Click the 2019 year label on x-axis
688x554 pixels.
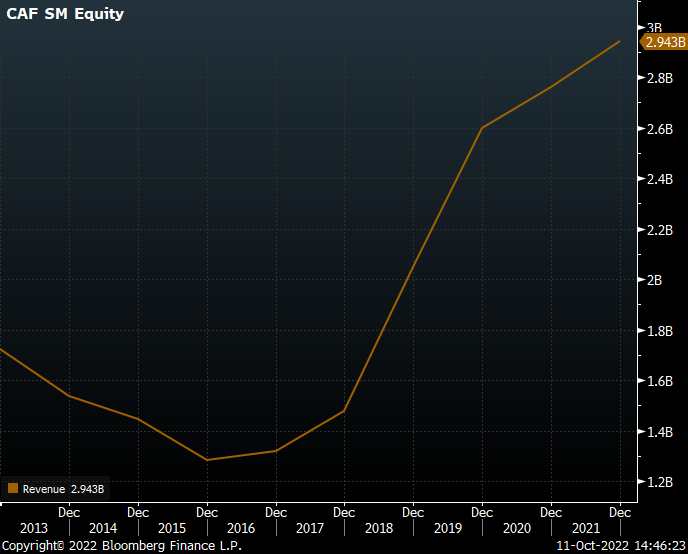[x=446, y=528]
